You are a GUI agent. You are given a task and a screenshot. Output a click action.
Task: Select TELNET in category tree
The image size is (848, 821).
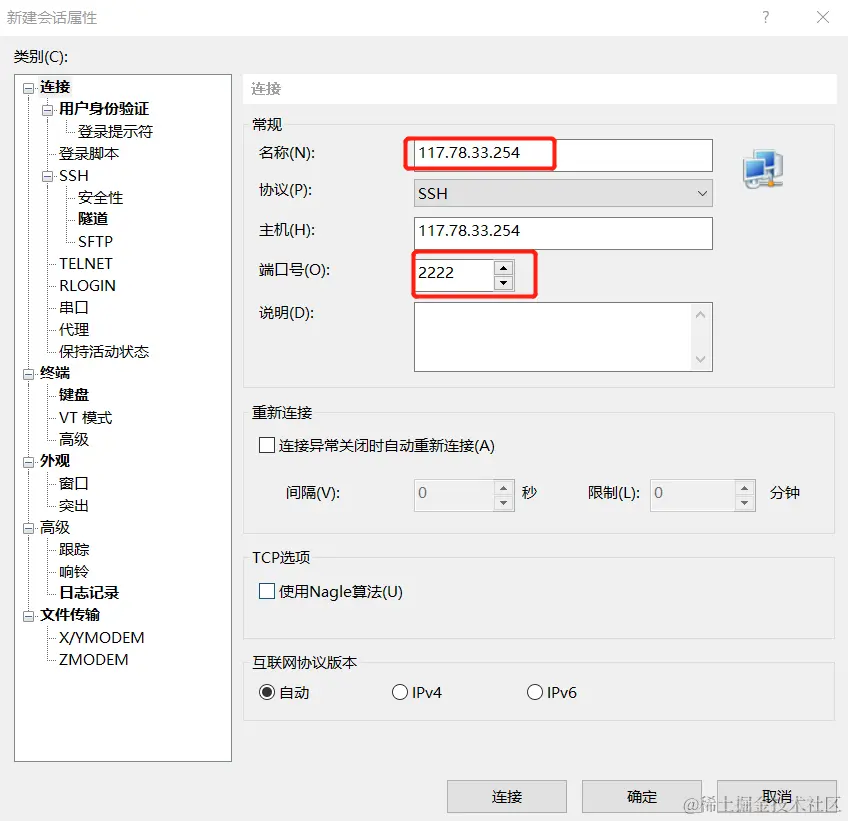point(86,263)
